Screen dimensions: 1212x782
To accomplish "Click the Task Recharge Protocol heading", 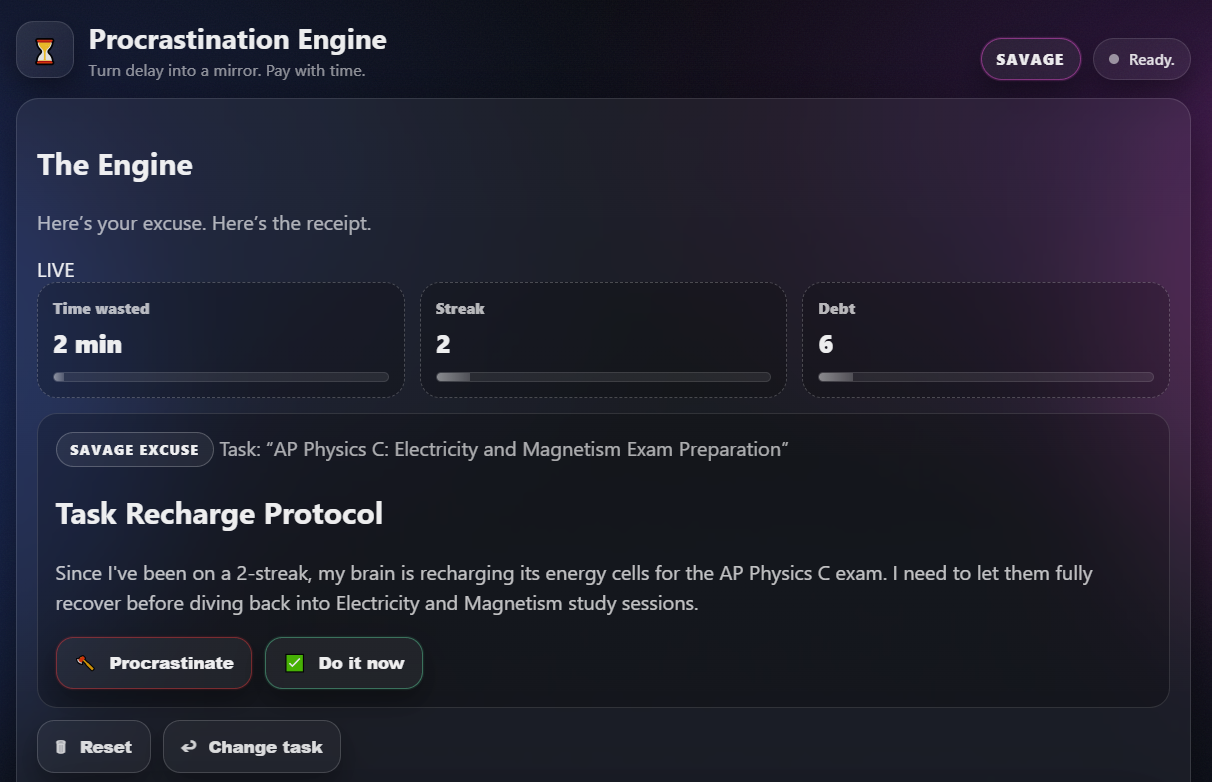I will tap(219, 514).
